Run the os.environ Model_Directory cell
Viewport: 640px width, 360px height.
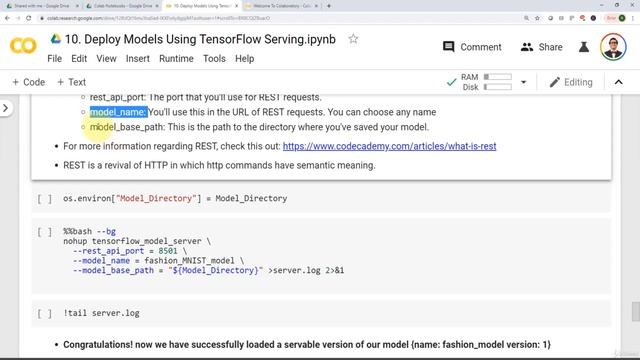[44, 199]
